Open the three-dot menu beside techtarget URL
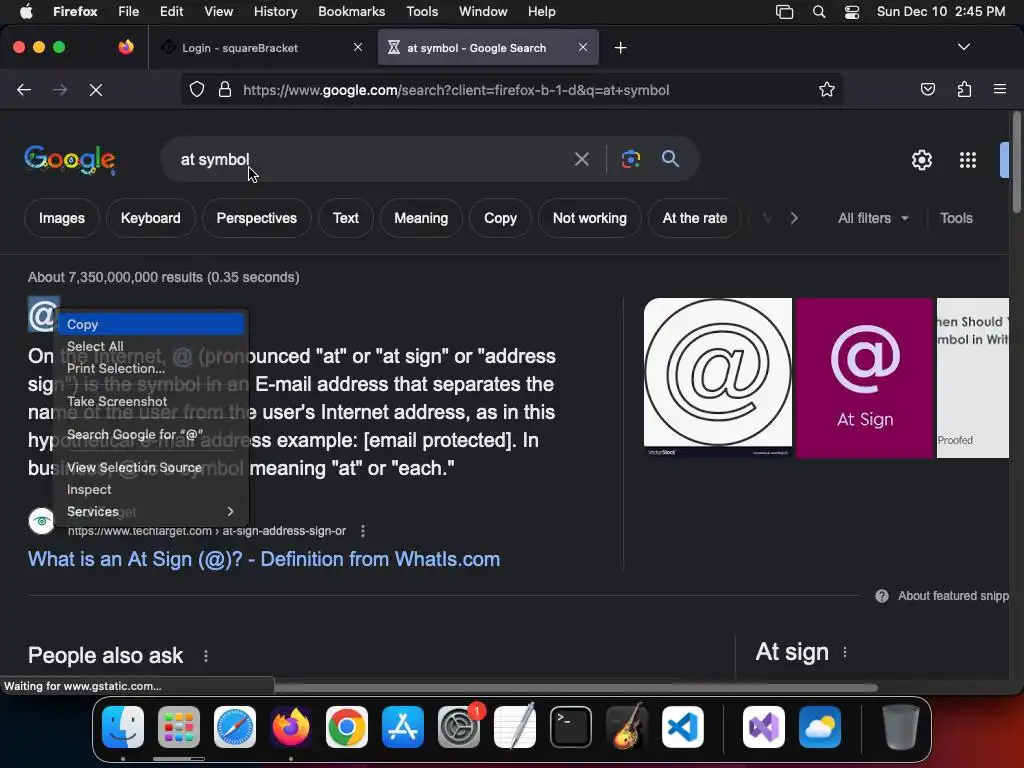Screen dimensions: 1024x768 363,531
